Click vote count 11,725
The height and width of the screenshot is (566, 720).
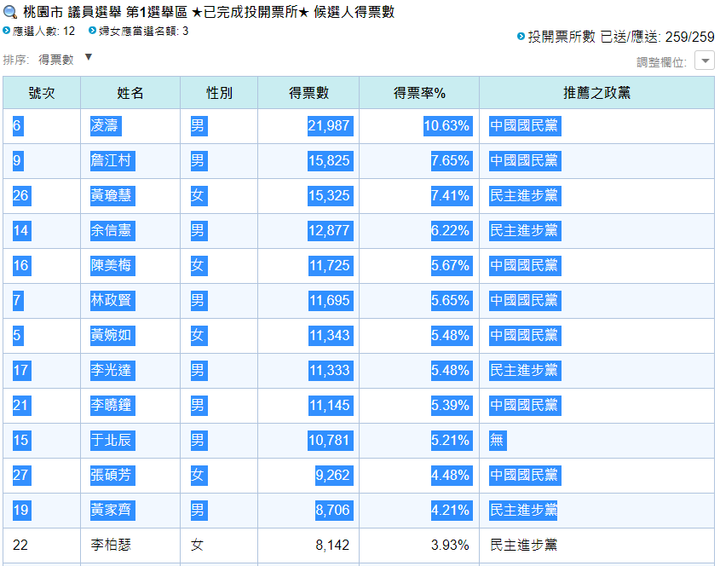click(331, 265)
